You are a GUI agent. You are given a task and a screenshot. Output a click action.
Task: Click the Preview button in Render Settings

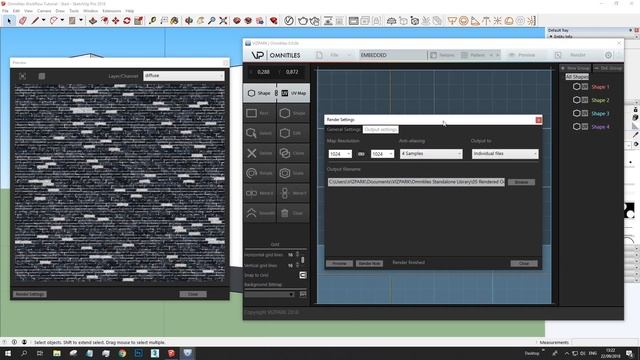pos(339,264)
